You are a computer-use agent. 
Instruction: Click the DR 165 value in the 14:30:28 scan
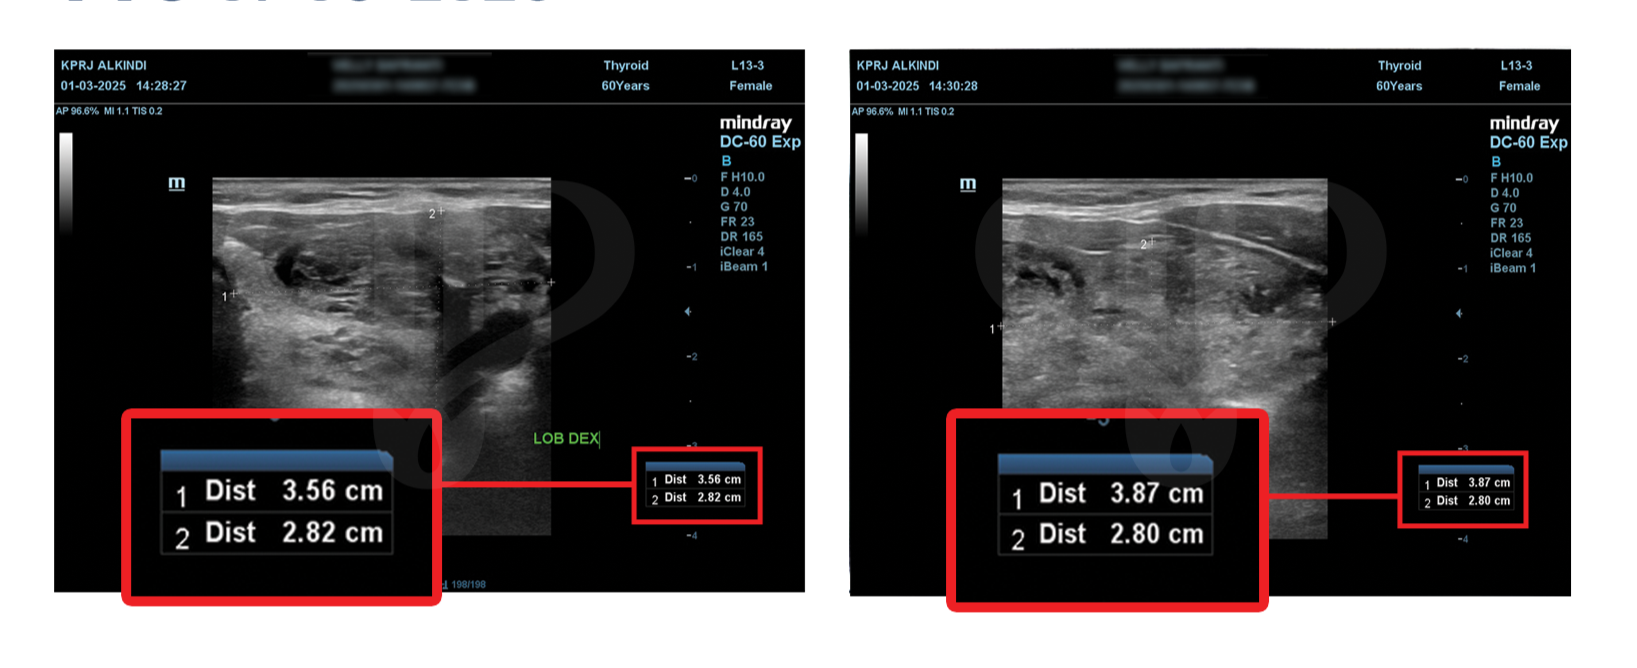point(1510,238)
